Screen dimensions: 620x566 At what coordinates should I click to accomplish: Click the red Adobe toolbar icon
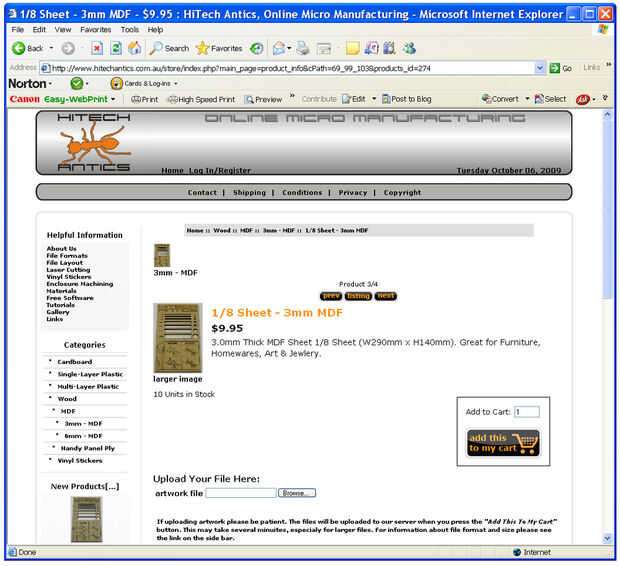[x=583, y=100]
